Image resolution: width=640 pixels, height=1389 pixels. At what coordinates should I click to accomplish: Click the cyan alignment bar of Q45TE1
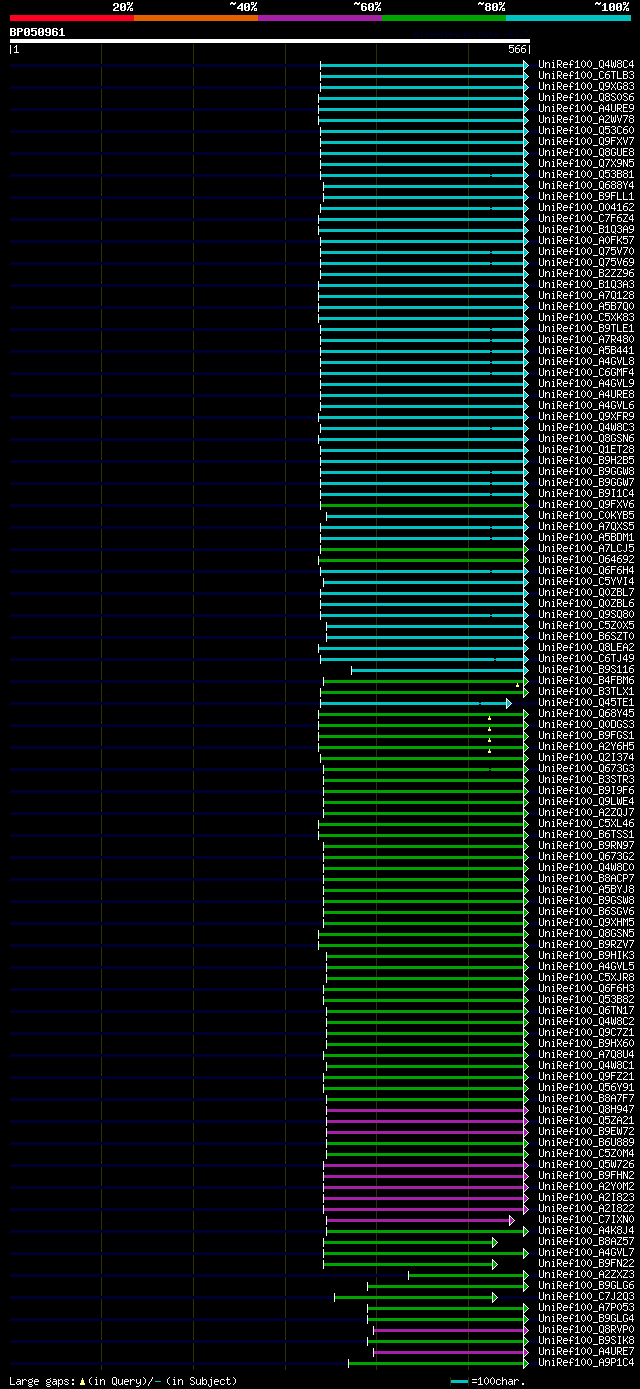(416, 703)
